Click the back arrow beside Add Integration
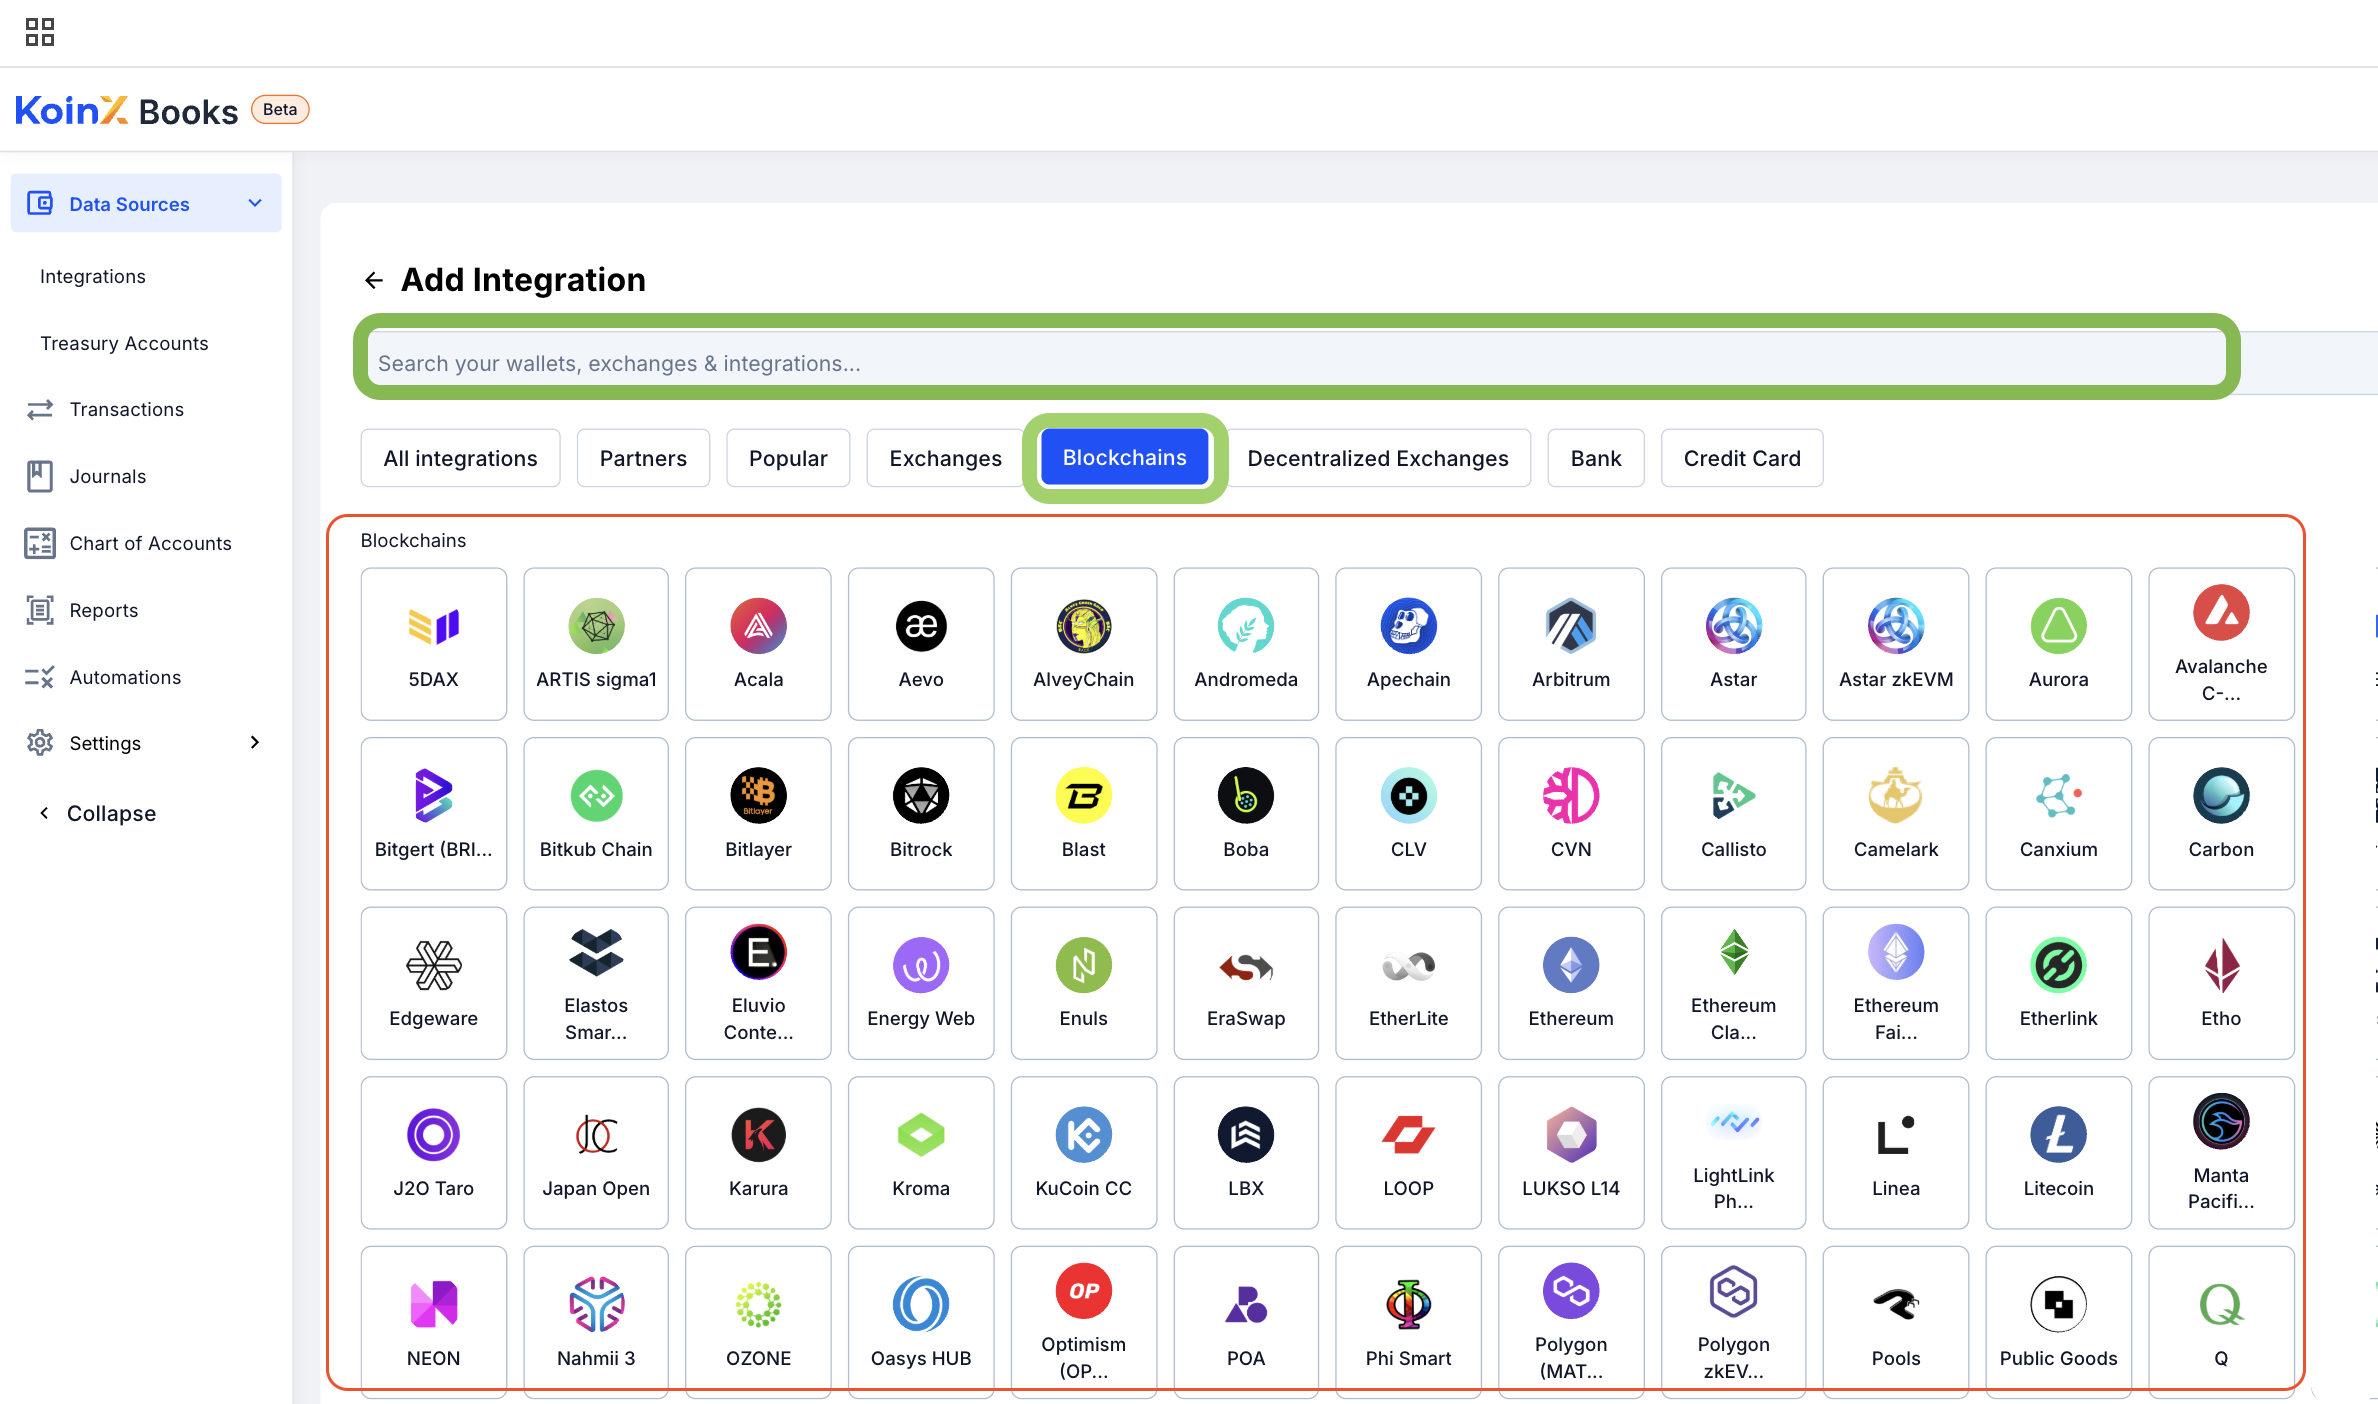Screen dimensions: 2378x1404 pyautogui.click(x=374, y=280)
